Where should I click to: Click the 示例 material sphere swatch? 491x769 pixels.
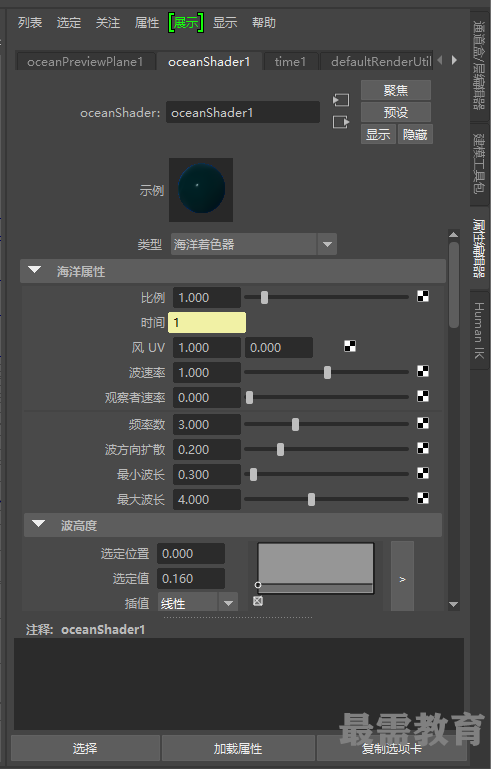(201, 190)
